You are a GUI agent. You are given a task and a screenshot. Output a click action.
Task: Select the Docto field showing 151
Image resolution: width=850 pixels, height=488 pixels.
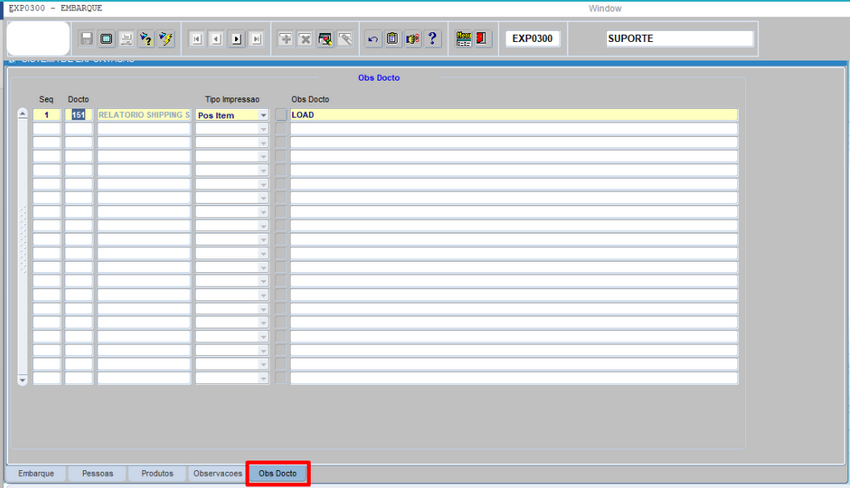click(x=79, y=116)
